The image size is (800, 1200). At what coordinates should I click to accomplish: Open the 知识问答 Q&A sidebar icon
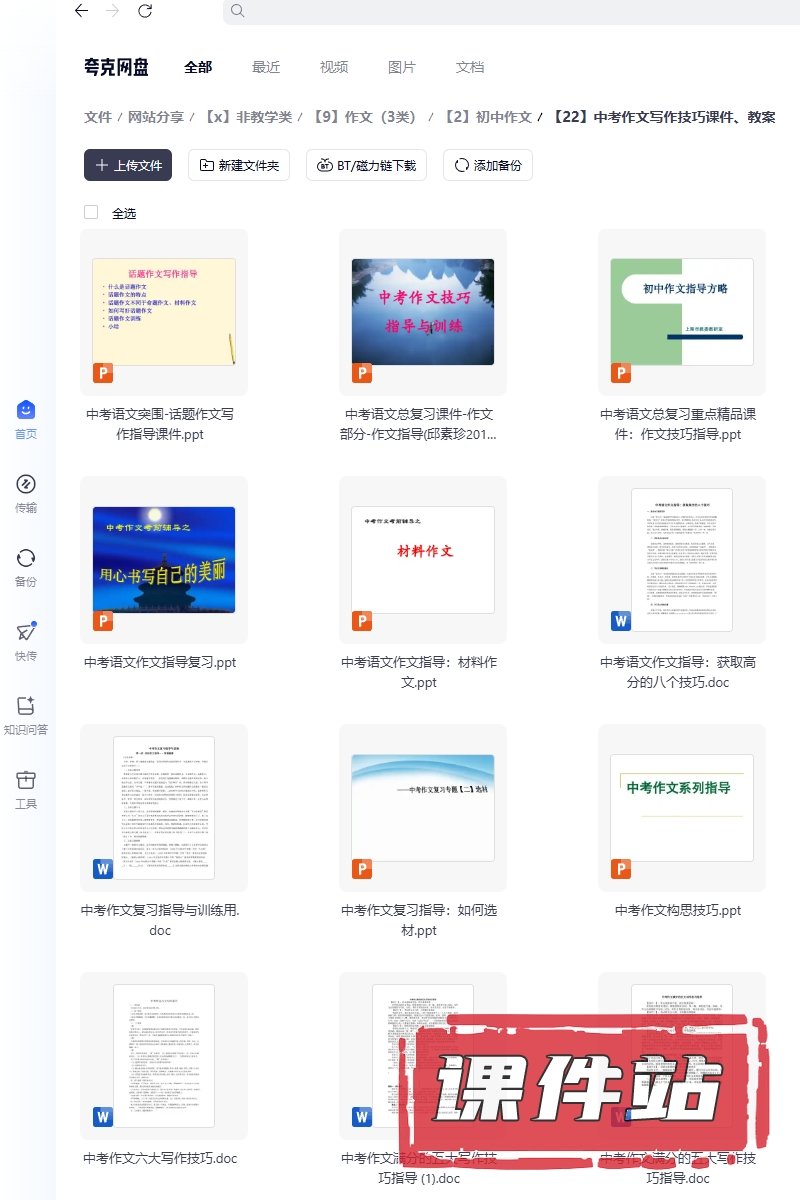[26, 706]
